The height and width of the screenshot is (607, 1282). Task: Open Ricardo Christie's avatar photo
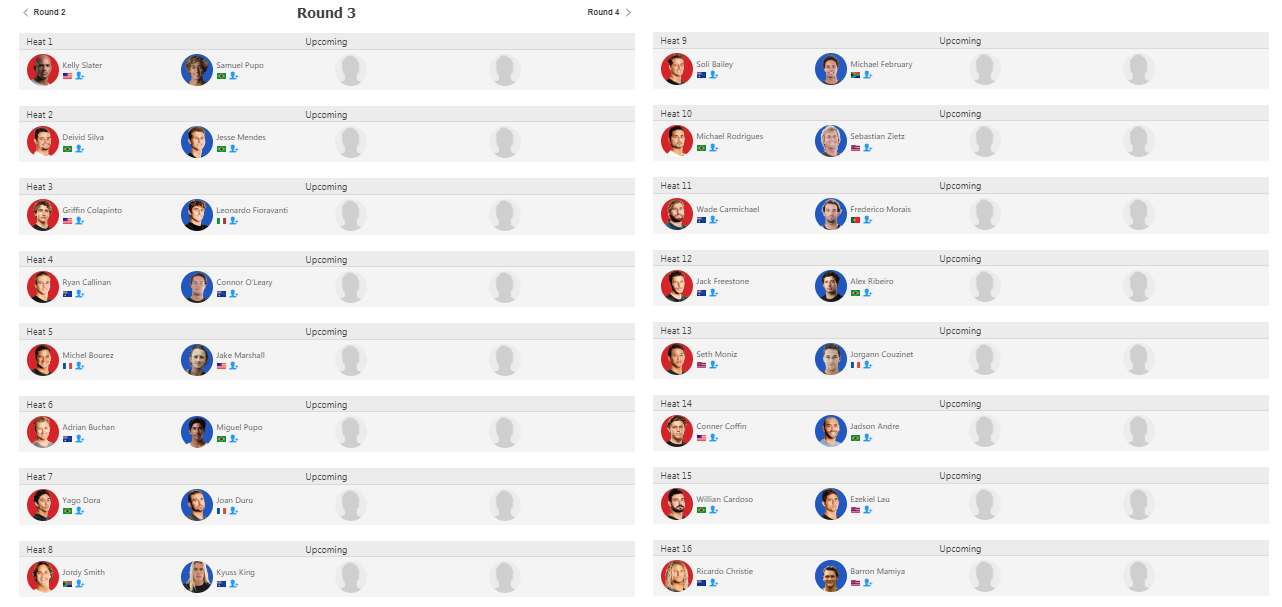tap(677, 576)
